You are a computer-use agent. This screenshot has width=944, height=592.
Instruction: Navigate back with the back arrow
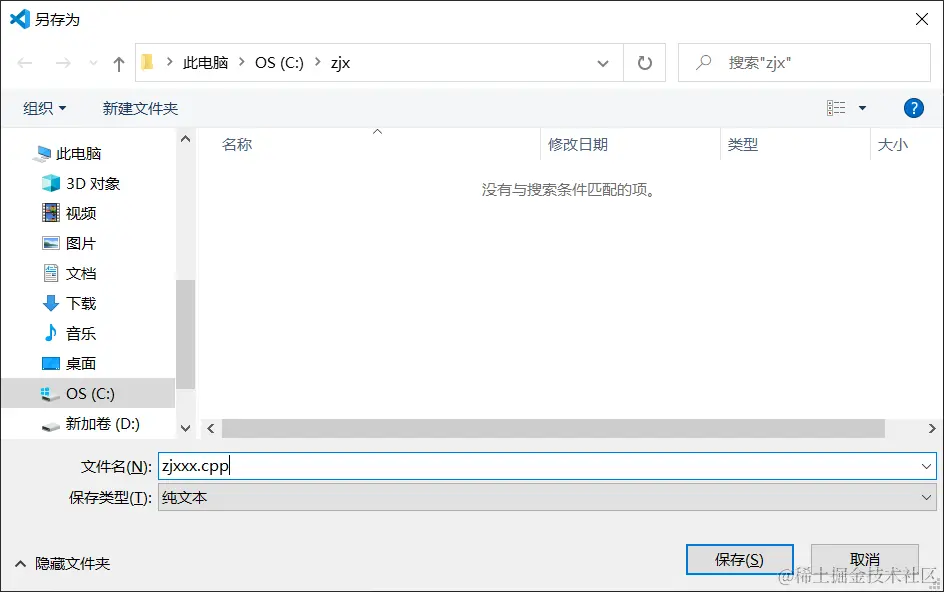(23, 62)
